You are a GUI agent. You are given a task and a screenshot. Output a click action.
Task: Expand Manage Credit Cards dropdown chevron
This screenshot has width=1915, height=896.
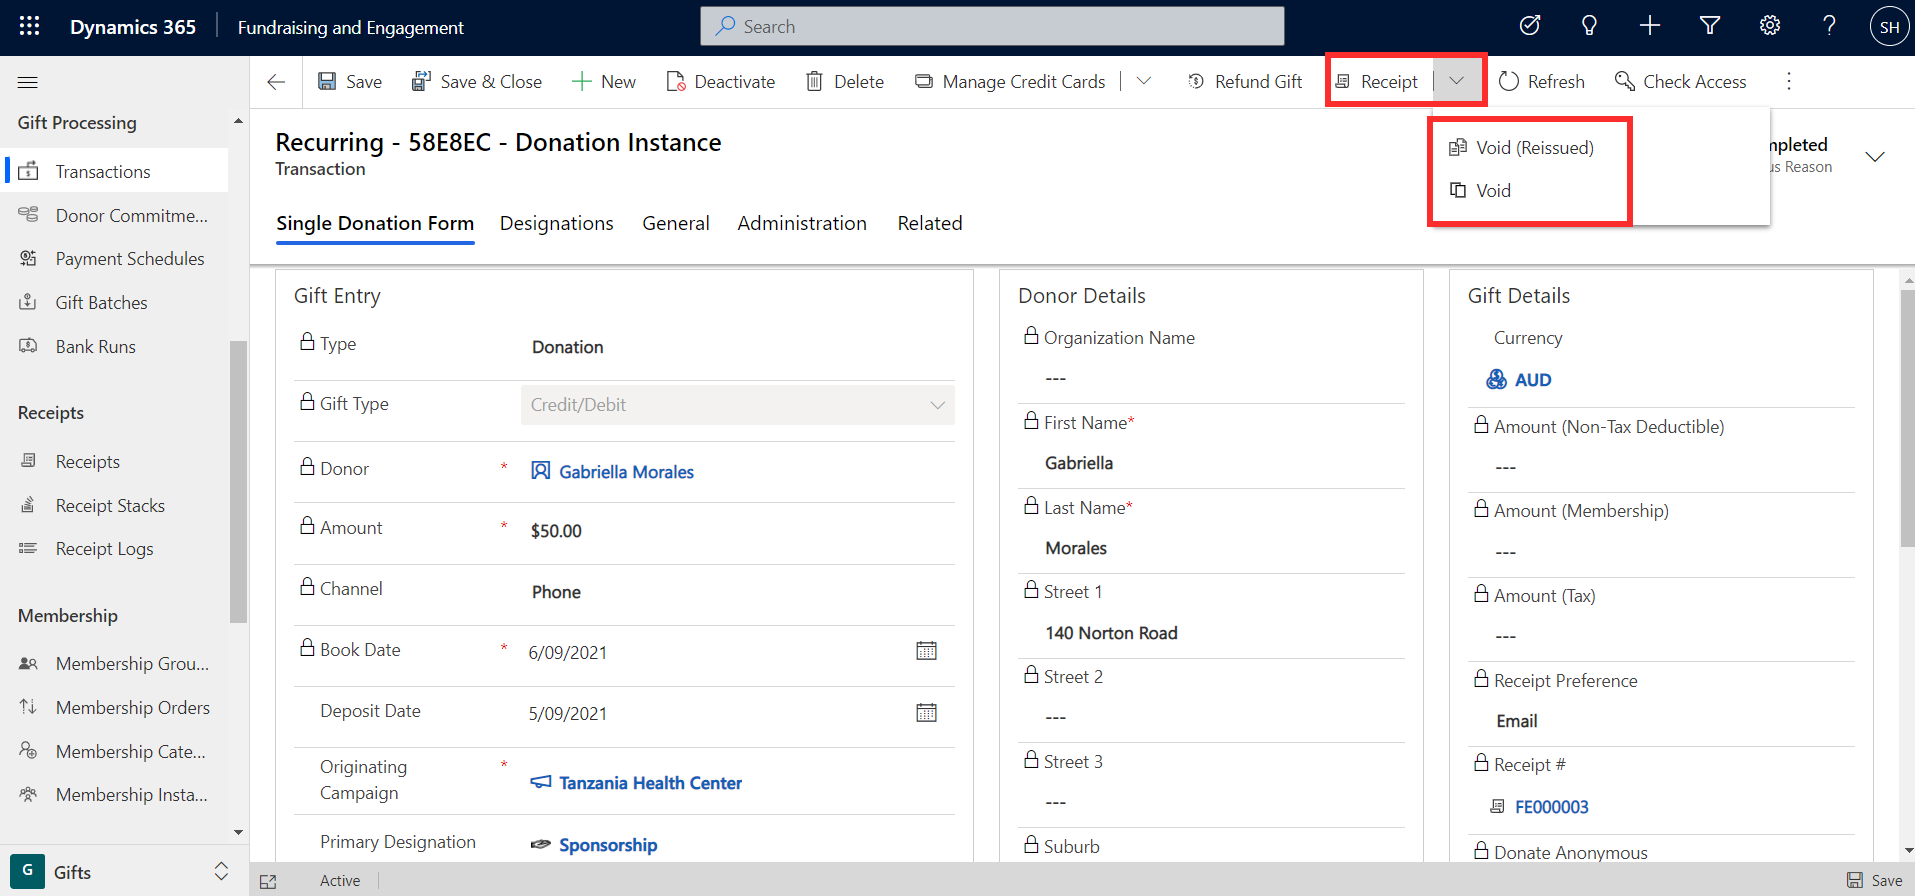(1144, 81)
